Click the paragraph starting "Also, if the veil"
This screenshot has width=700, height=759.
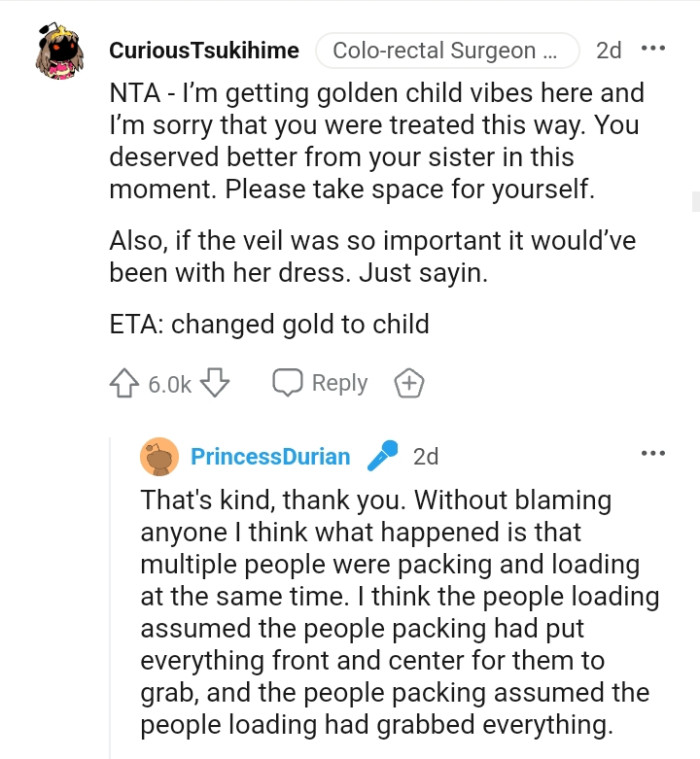(372, 257)
